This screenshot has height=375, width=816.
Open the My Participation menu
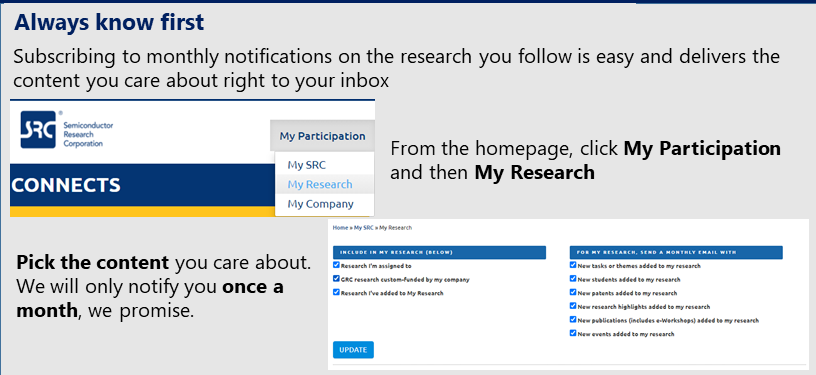coord(322,136)
